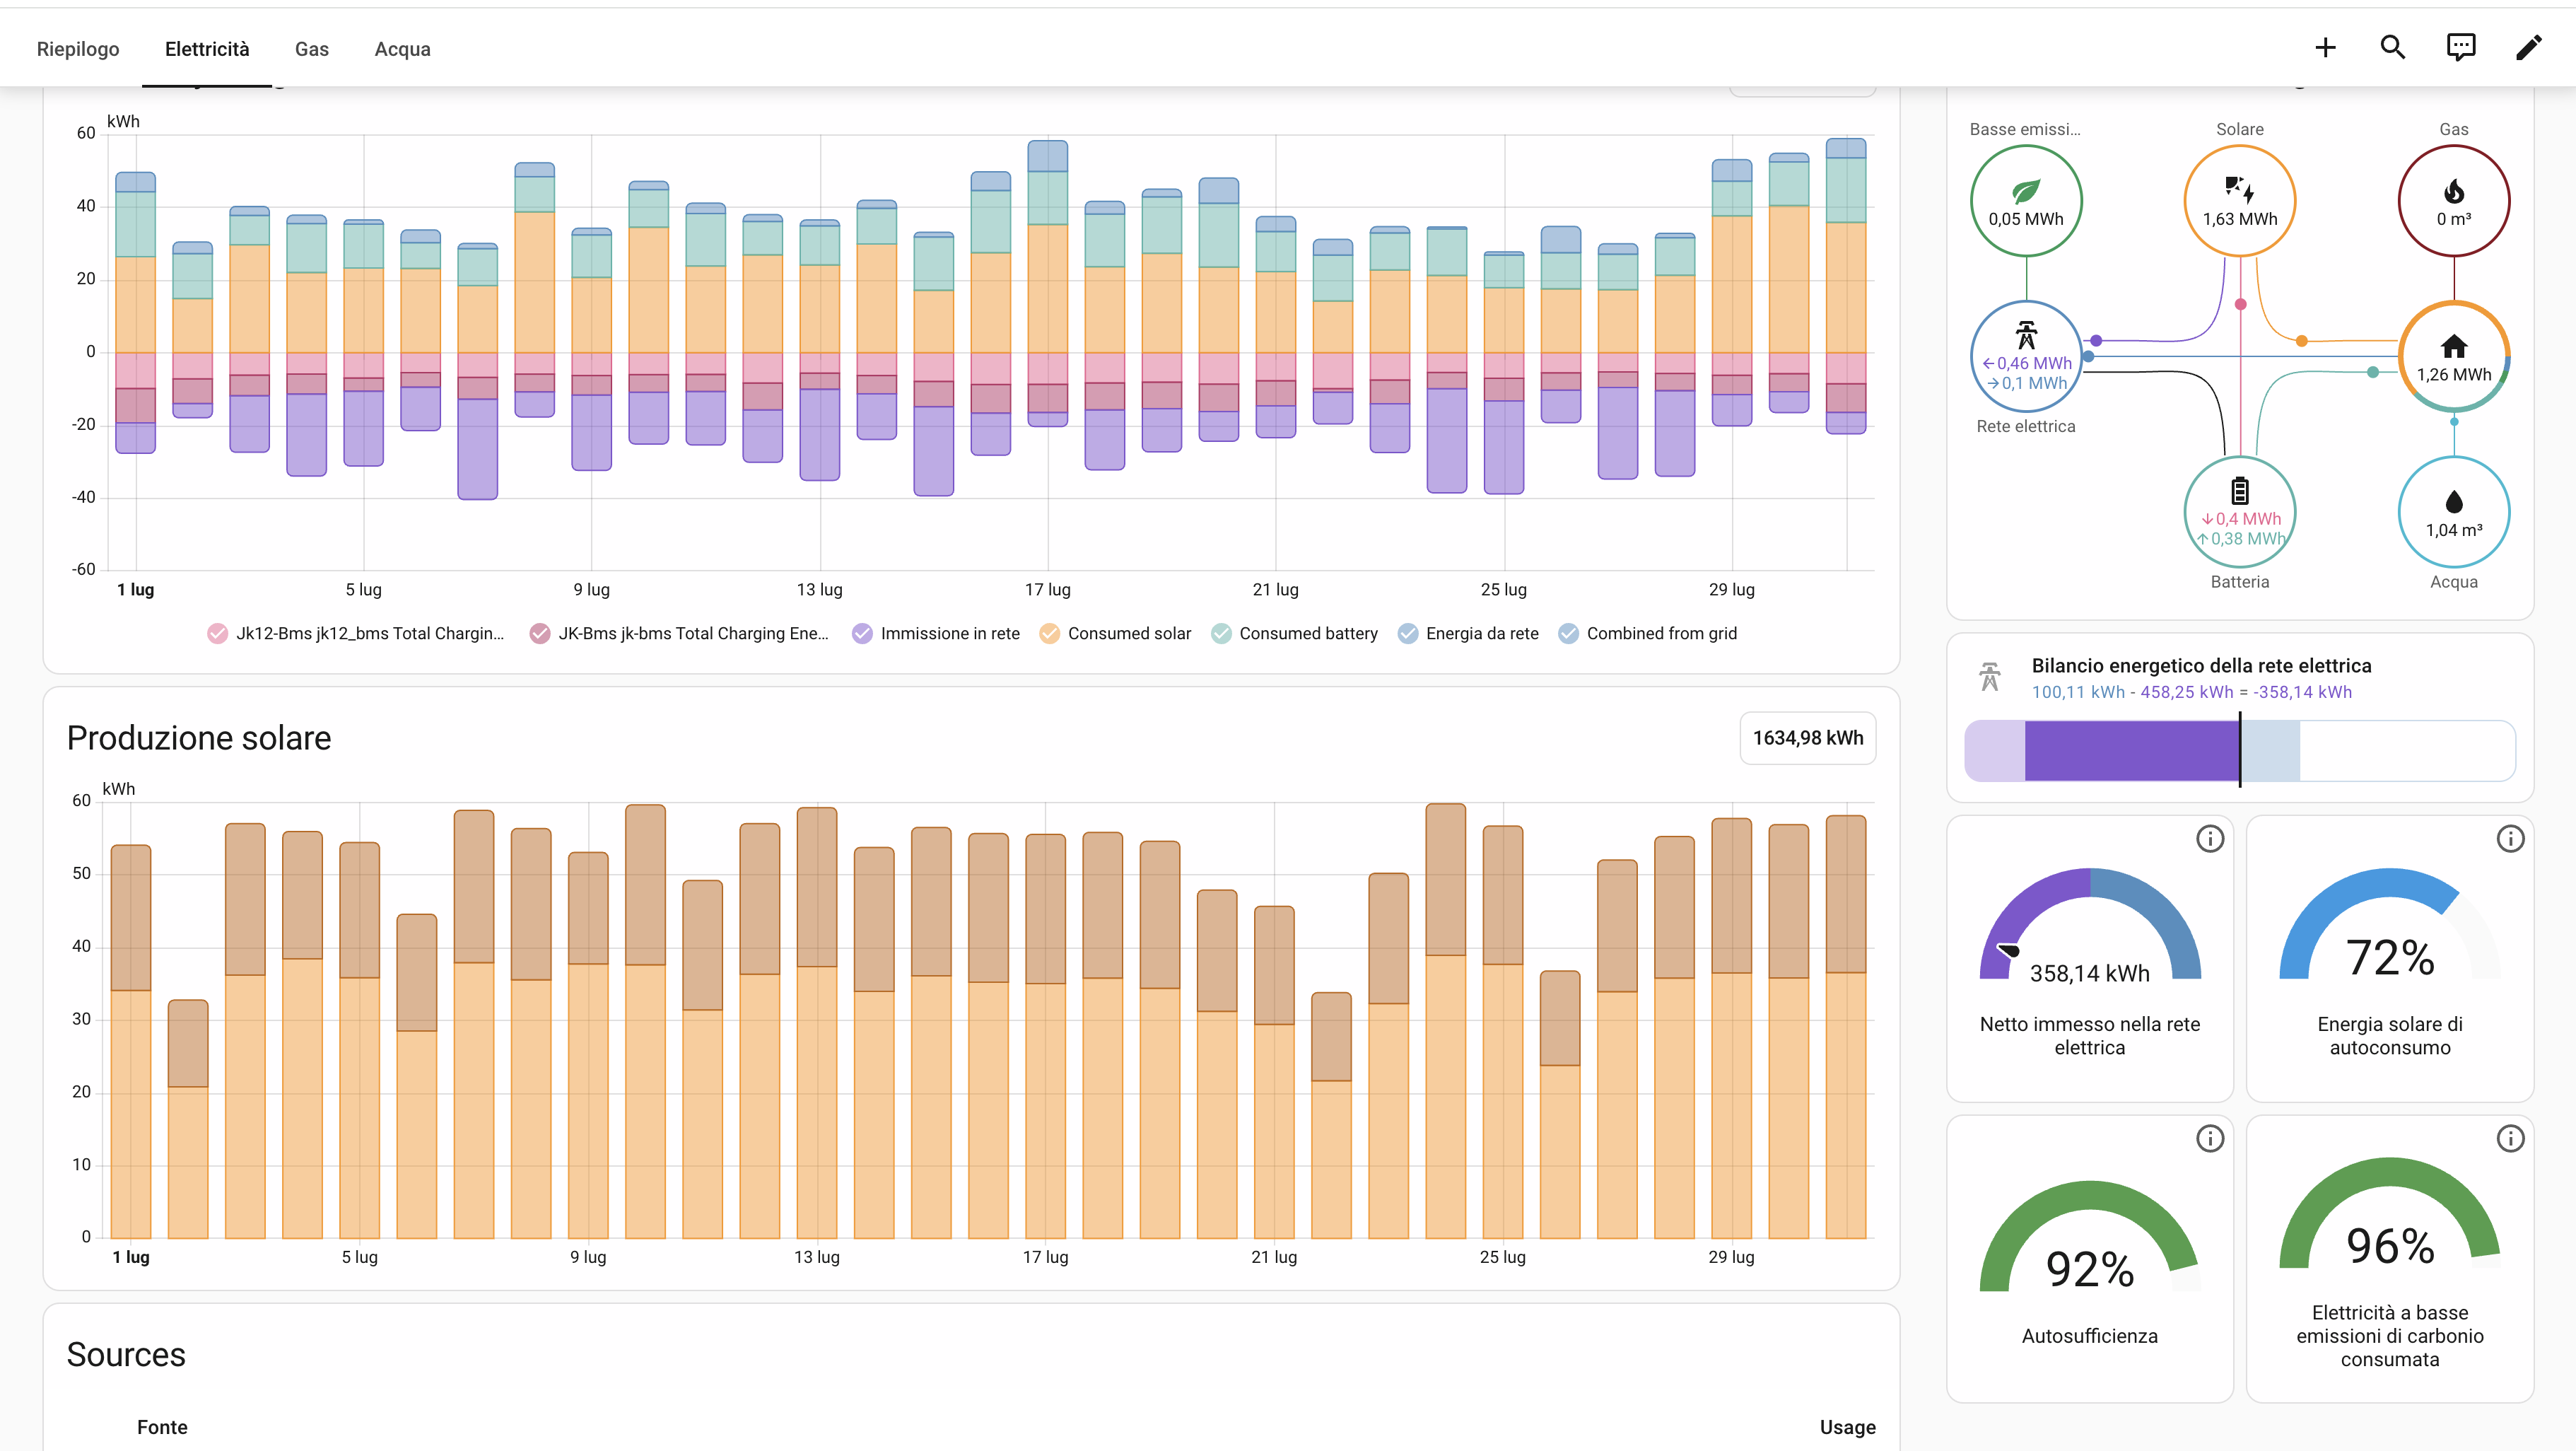Click the plus add icon in header
2576x1451 pixels.
pyautogui.click(x=2325, y=47)
